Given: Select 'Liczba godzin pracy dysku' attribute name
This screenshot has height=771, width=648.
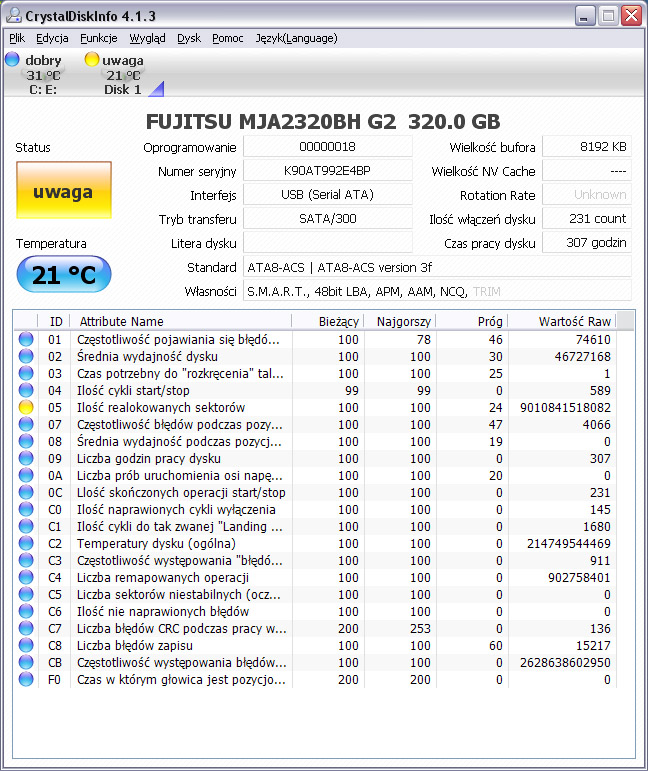Looking at the screenshot, I should tap(148, 459).
